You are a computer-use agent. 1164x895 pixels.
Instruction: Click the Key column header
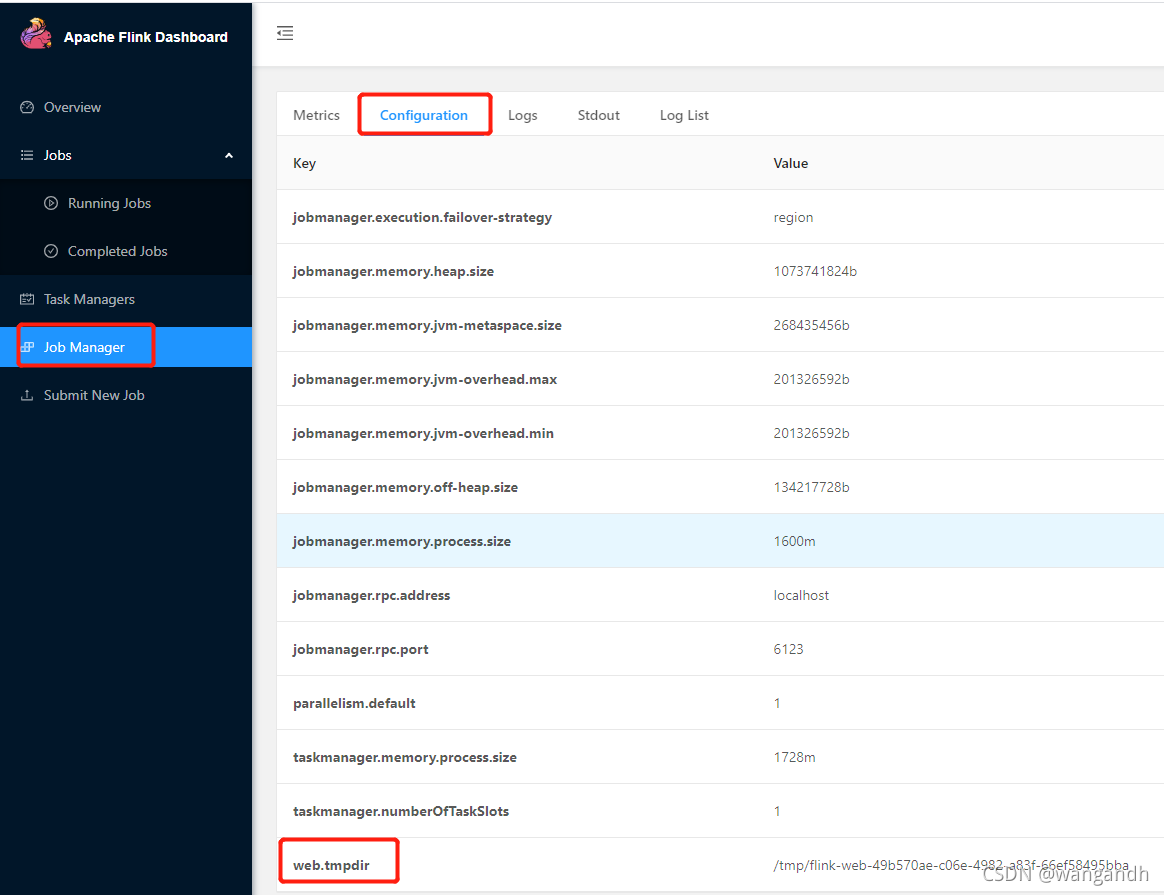(x=304, y=163)
